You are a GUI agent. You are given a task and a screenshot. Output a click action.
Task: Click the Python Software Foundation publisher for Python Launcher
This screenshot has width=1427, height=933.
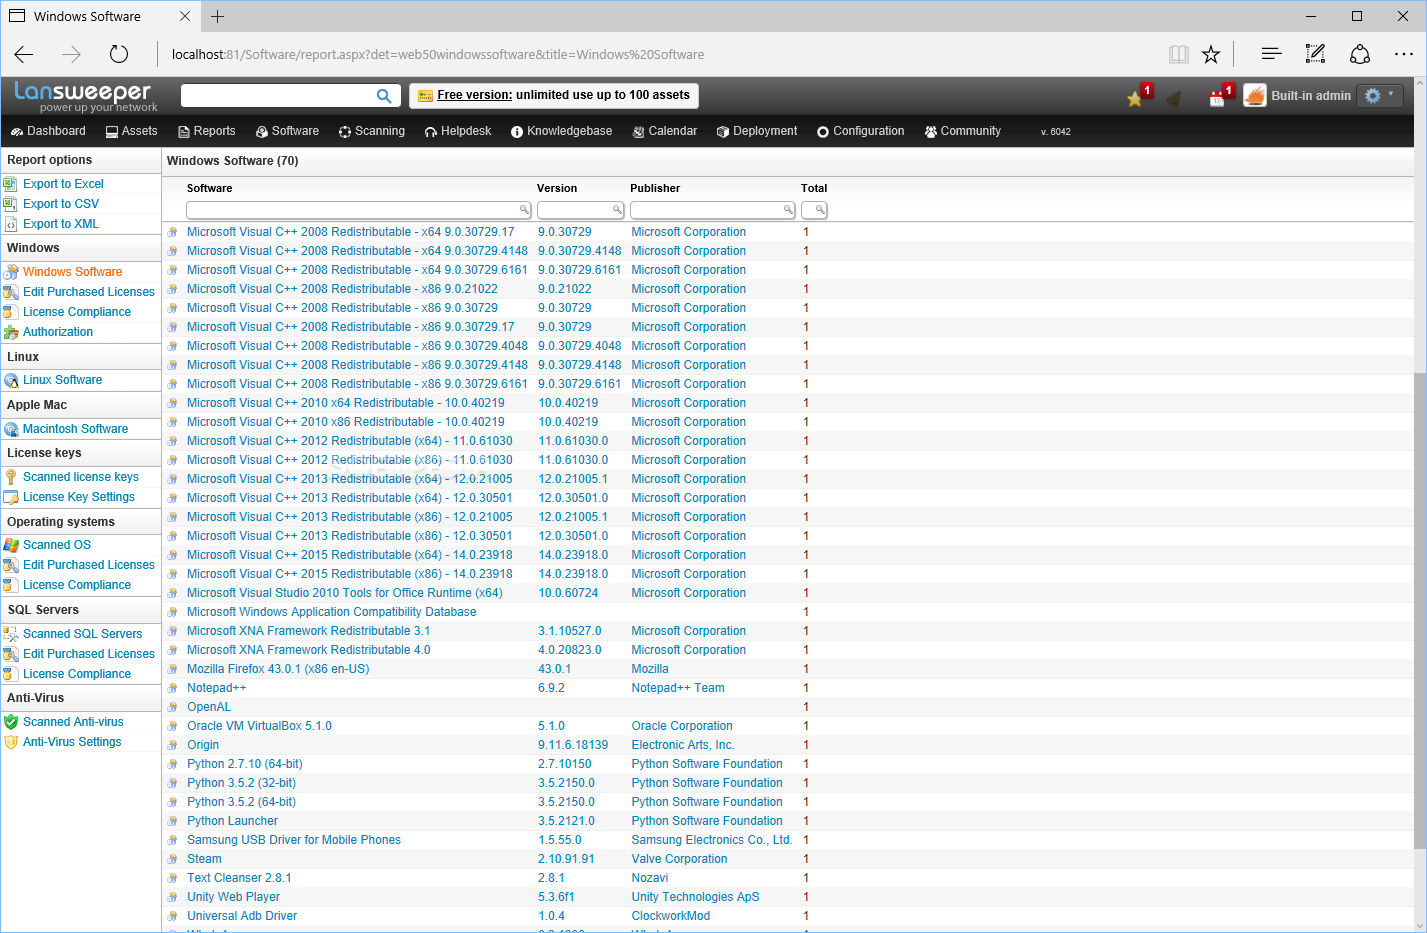(x=707, y=821)
